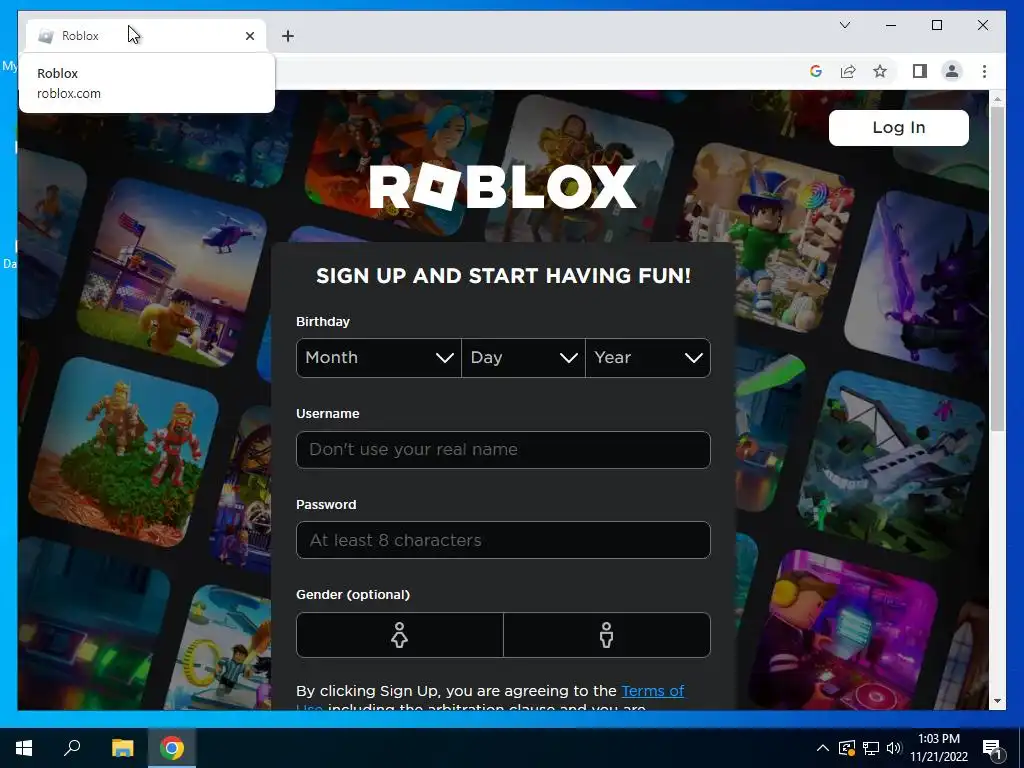
Task: Maximize the Chrome window
Action: [x=936, y=25]
